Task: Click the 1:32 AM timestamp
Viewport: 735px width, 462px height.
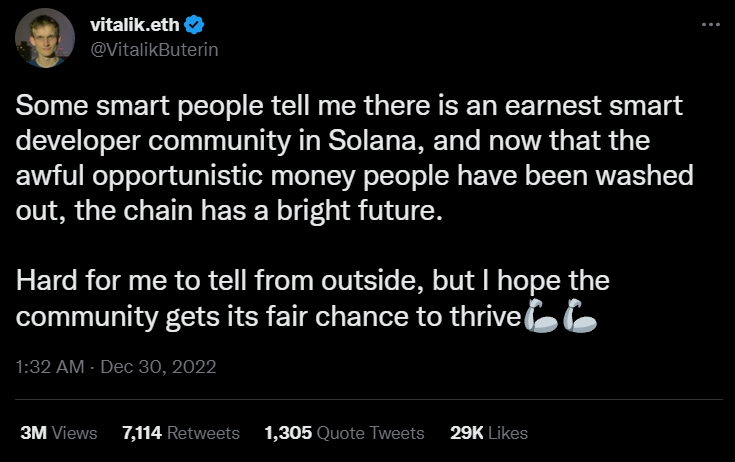Action: (50, 367)
